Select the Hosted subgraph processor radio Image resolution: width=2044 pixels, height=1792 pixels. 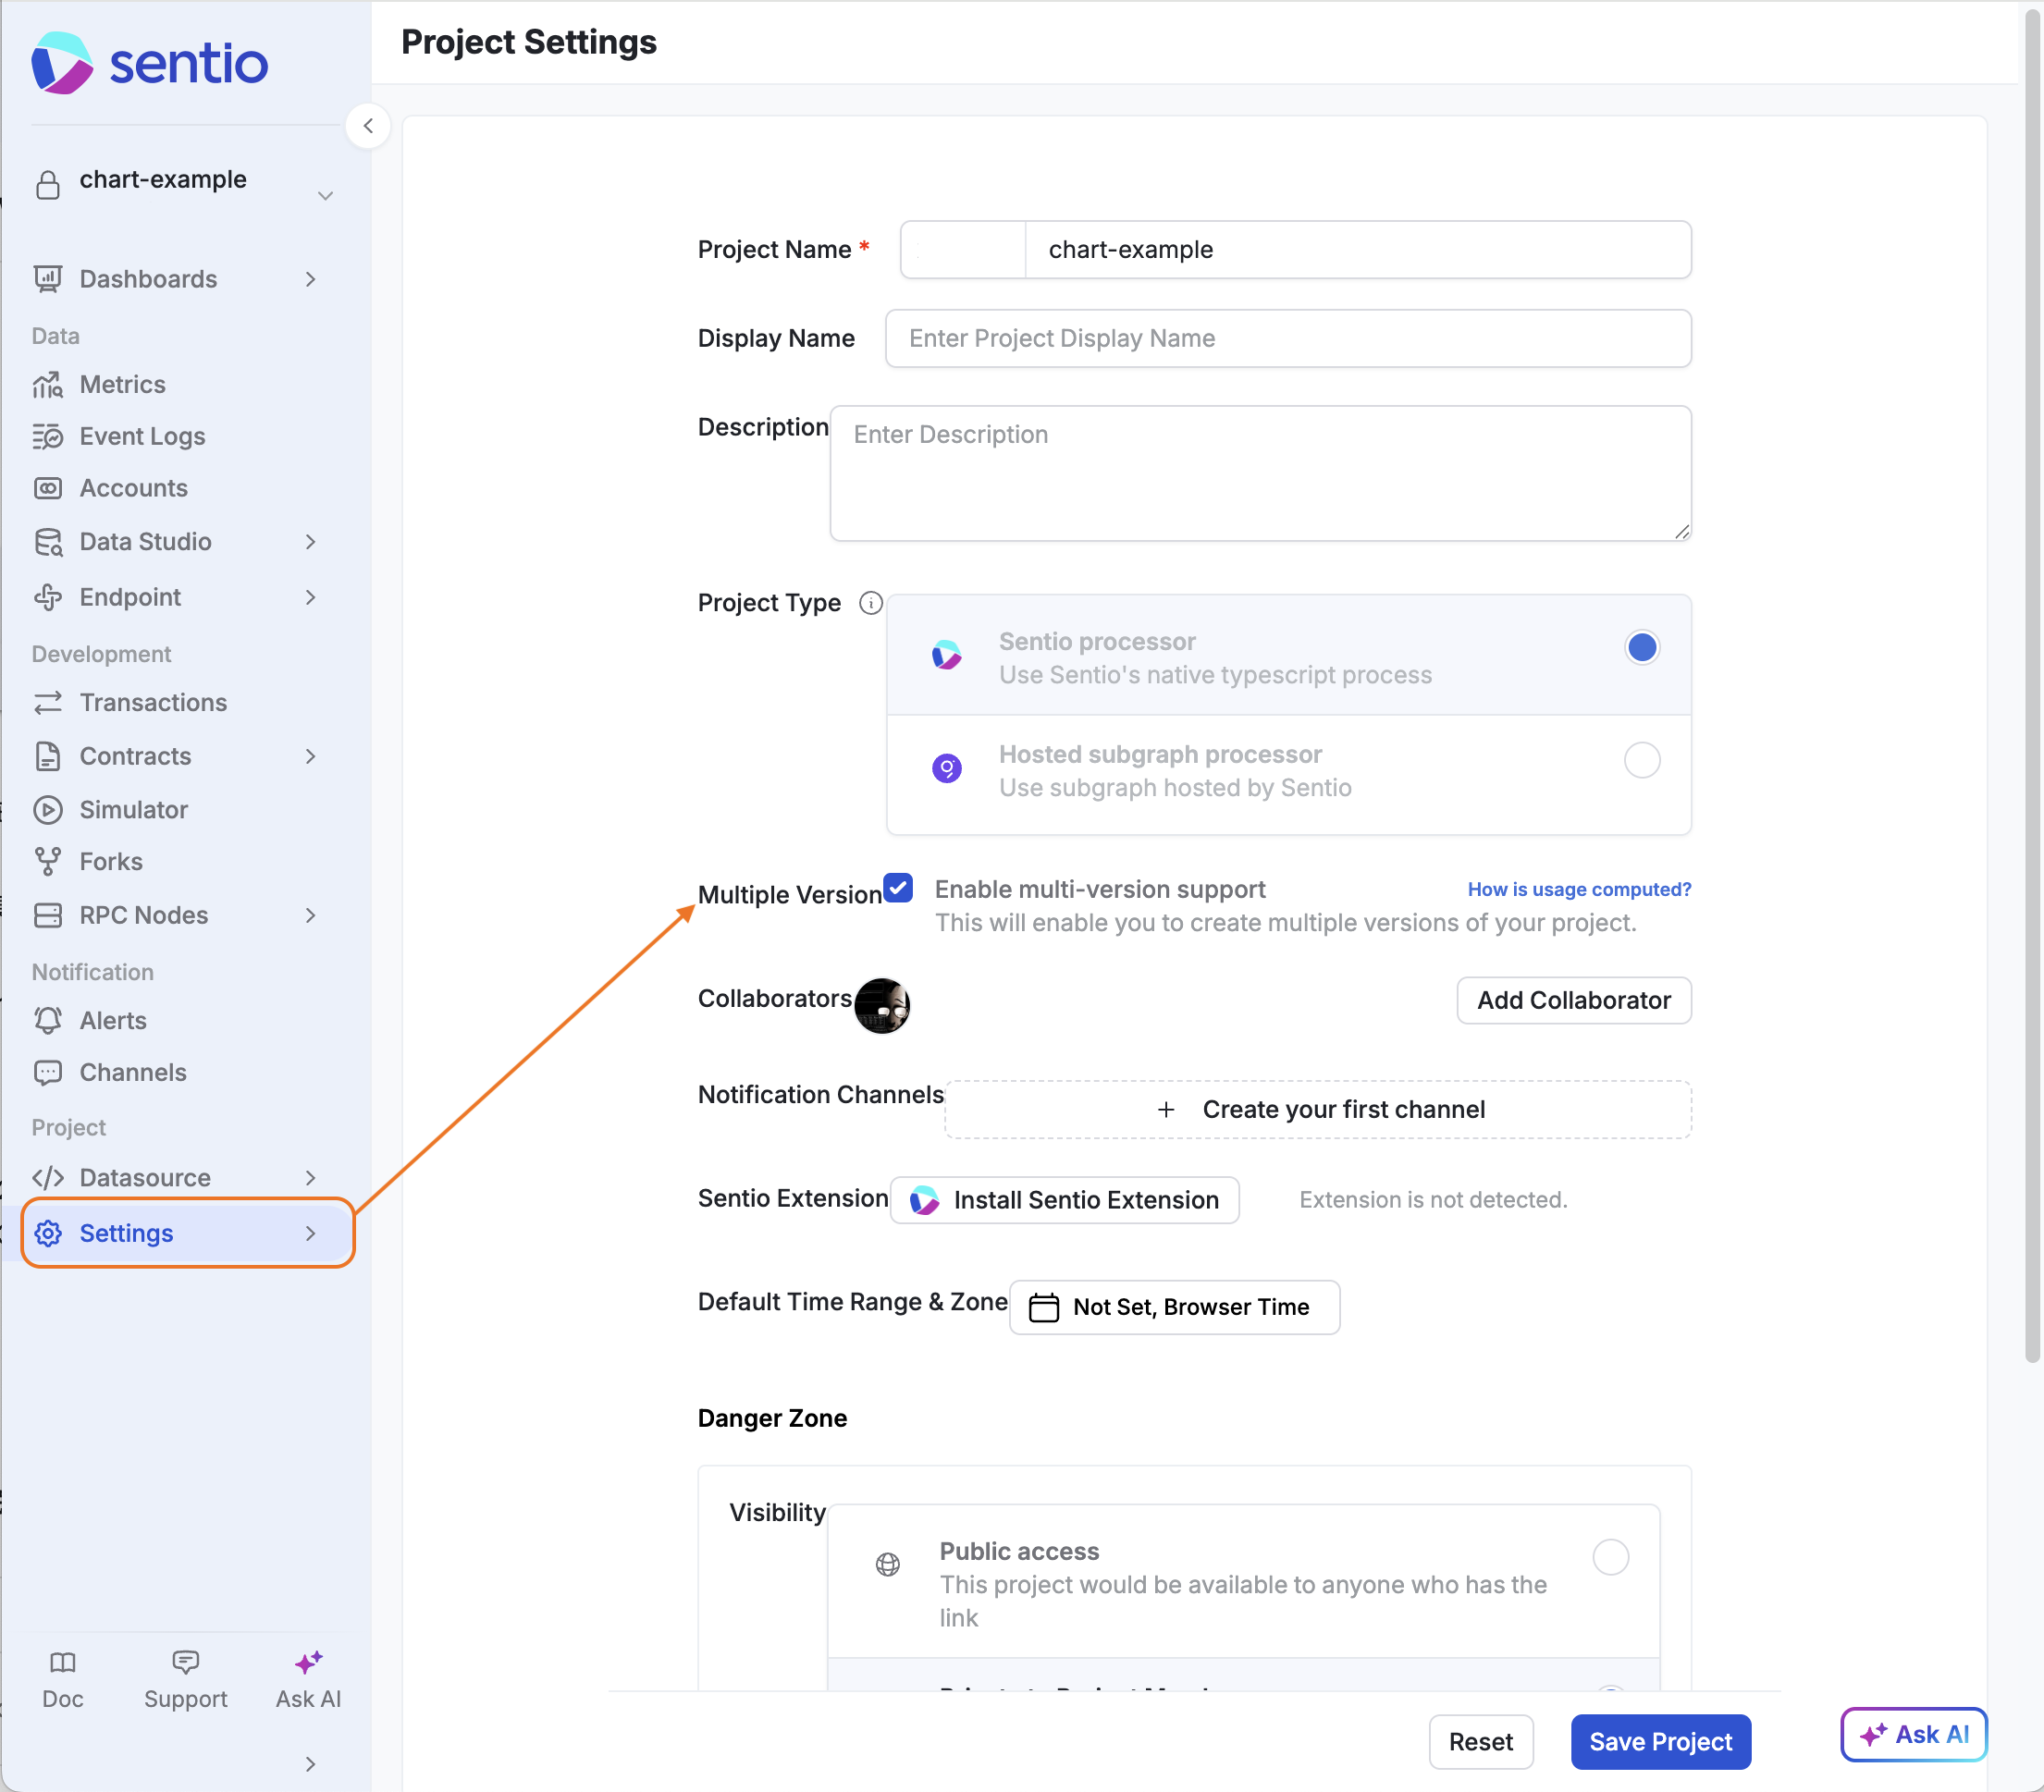click(x=1641, y=760)
